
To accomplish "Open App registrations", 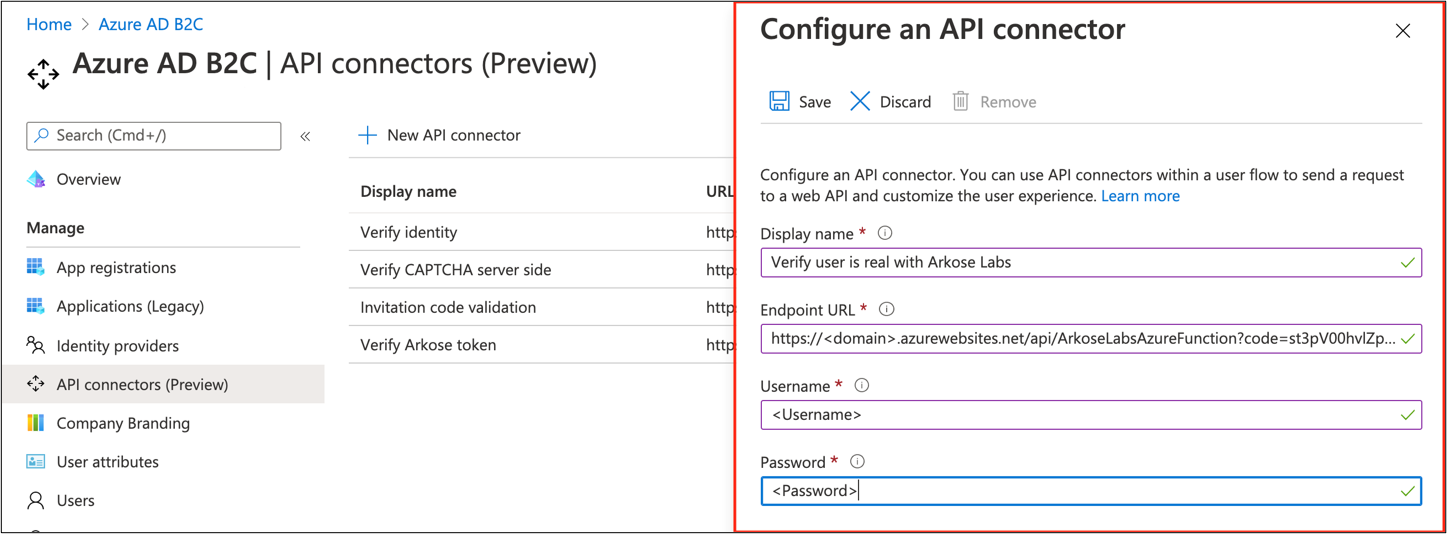I will point(116,267).
